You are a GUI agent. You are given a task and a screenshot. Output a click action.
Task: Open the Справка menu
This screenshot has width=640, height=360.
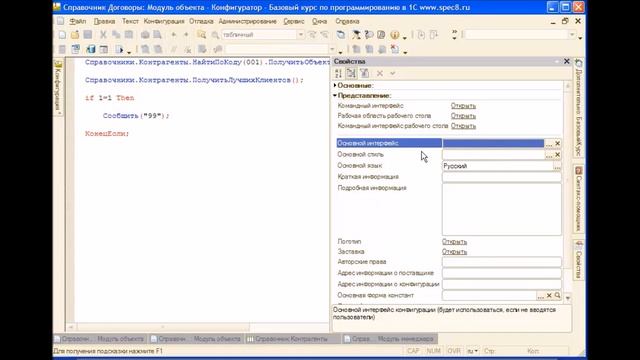pyautogui.click(x=347, y=21)
